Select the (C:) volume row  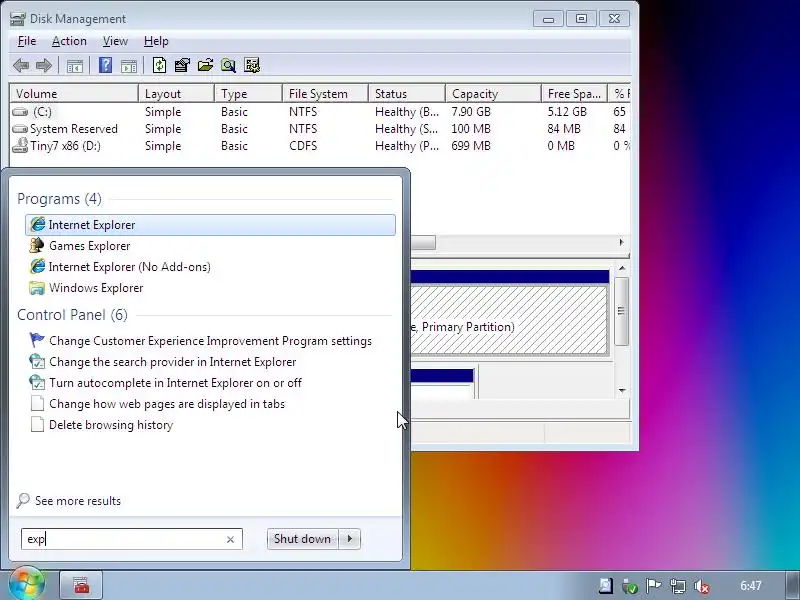pos(320,112)
